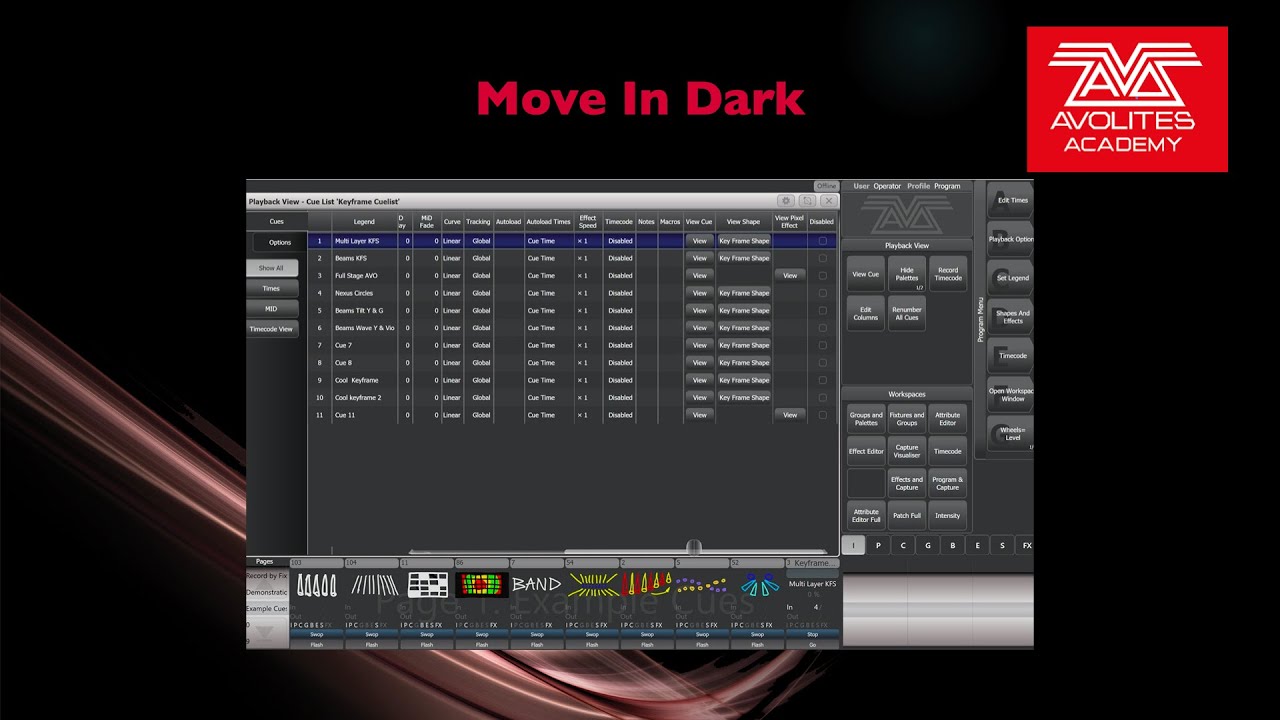Open Capture Visualiser workspace

pyautogui.click(x=907, y=451)
